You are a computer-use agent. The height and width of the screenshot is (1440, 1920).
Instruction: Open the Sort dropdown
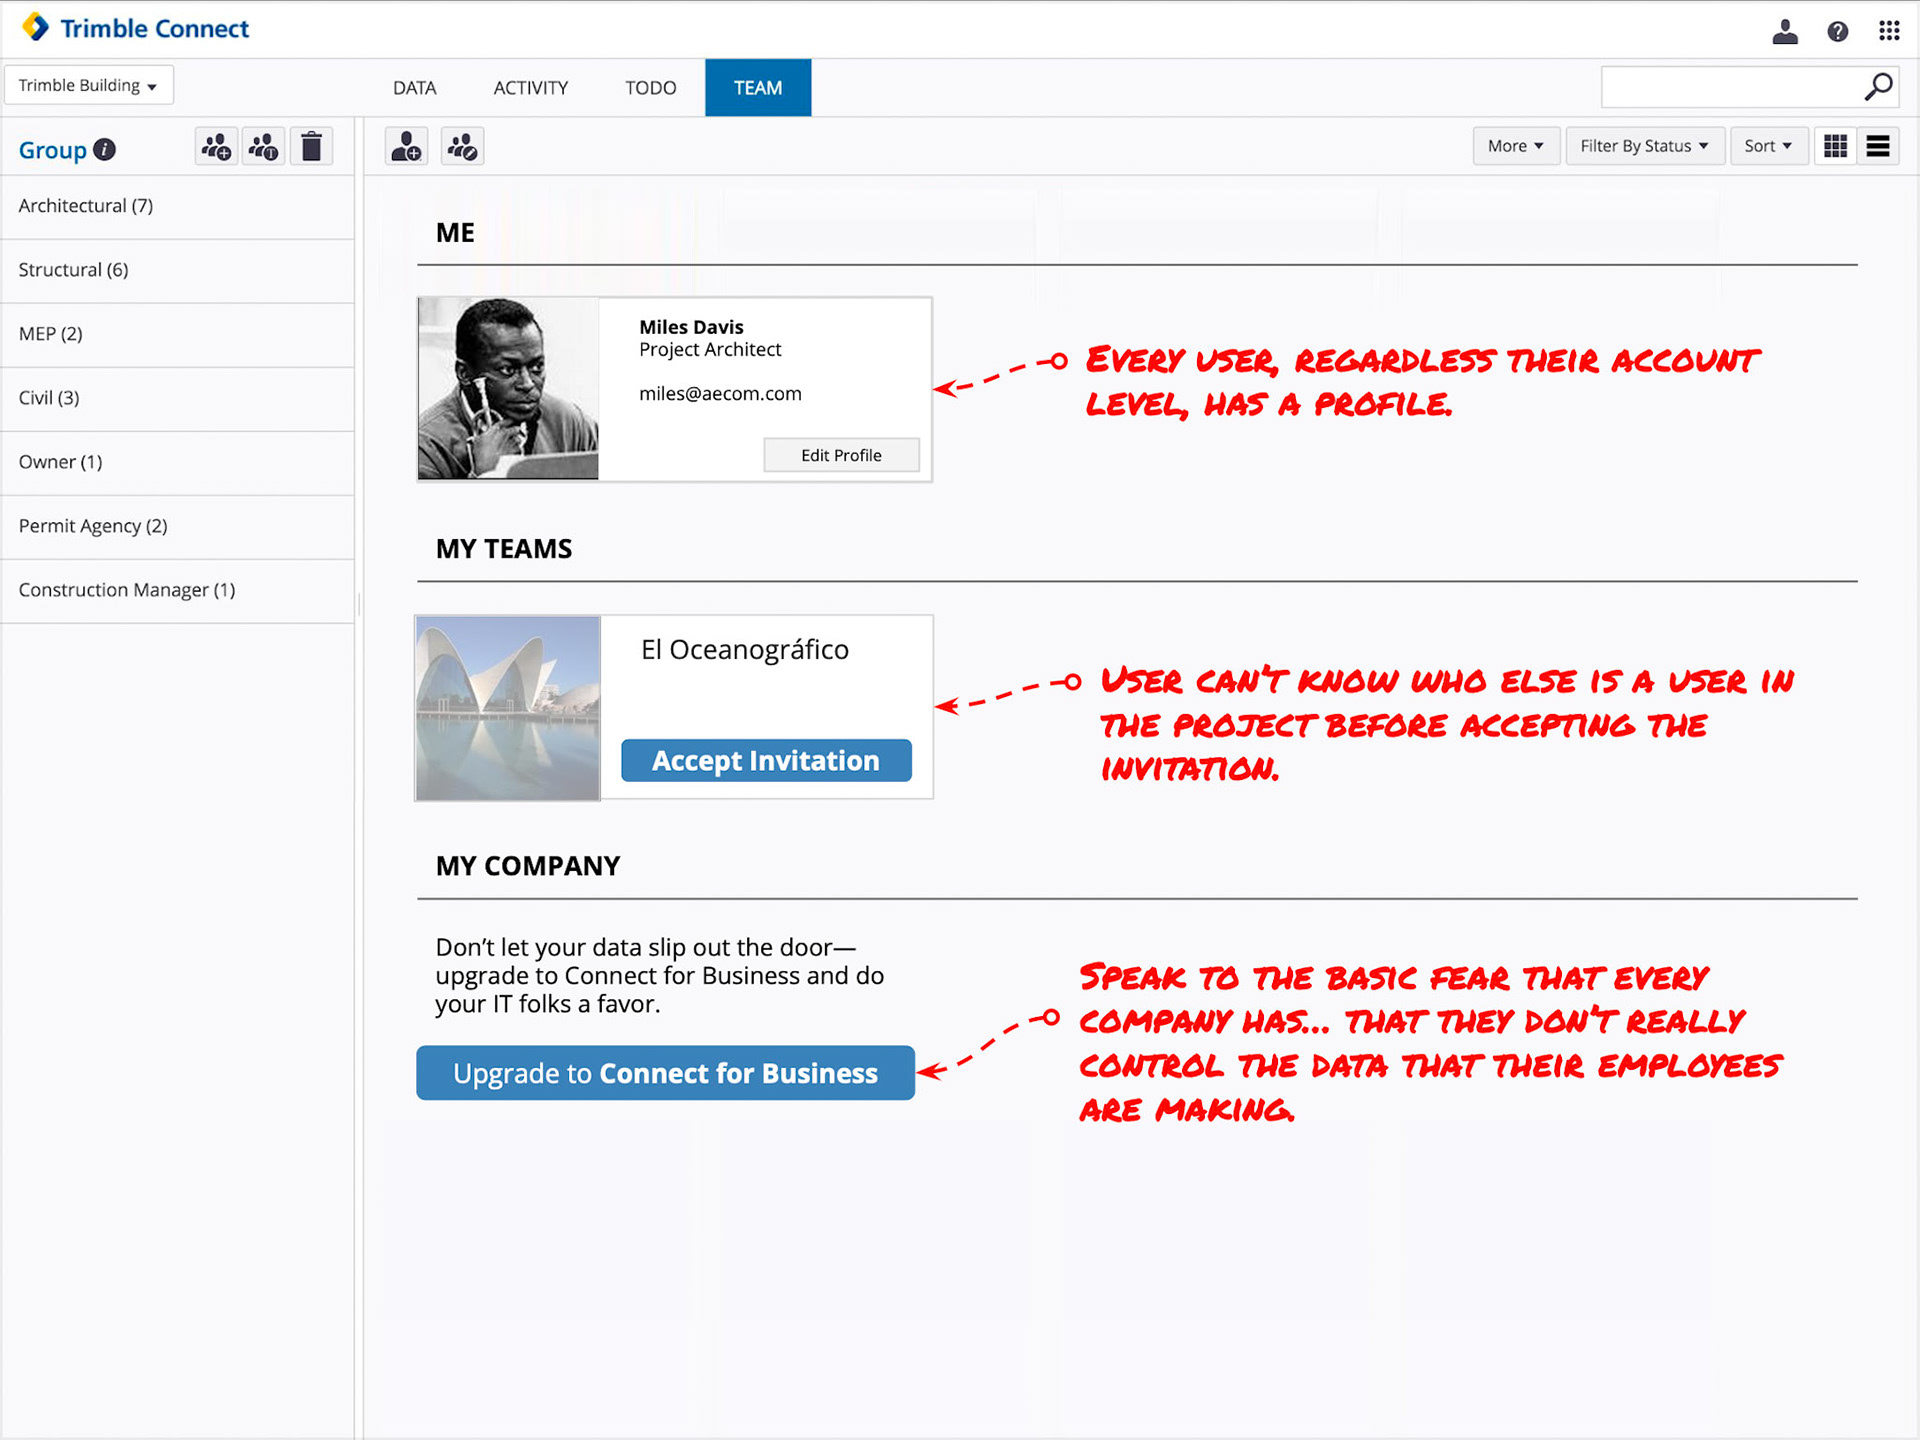pos(1767,146)
